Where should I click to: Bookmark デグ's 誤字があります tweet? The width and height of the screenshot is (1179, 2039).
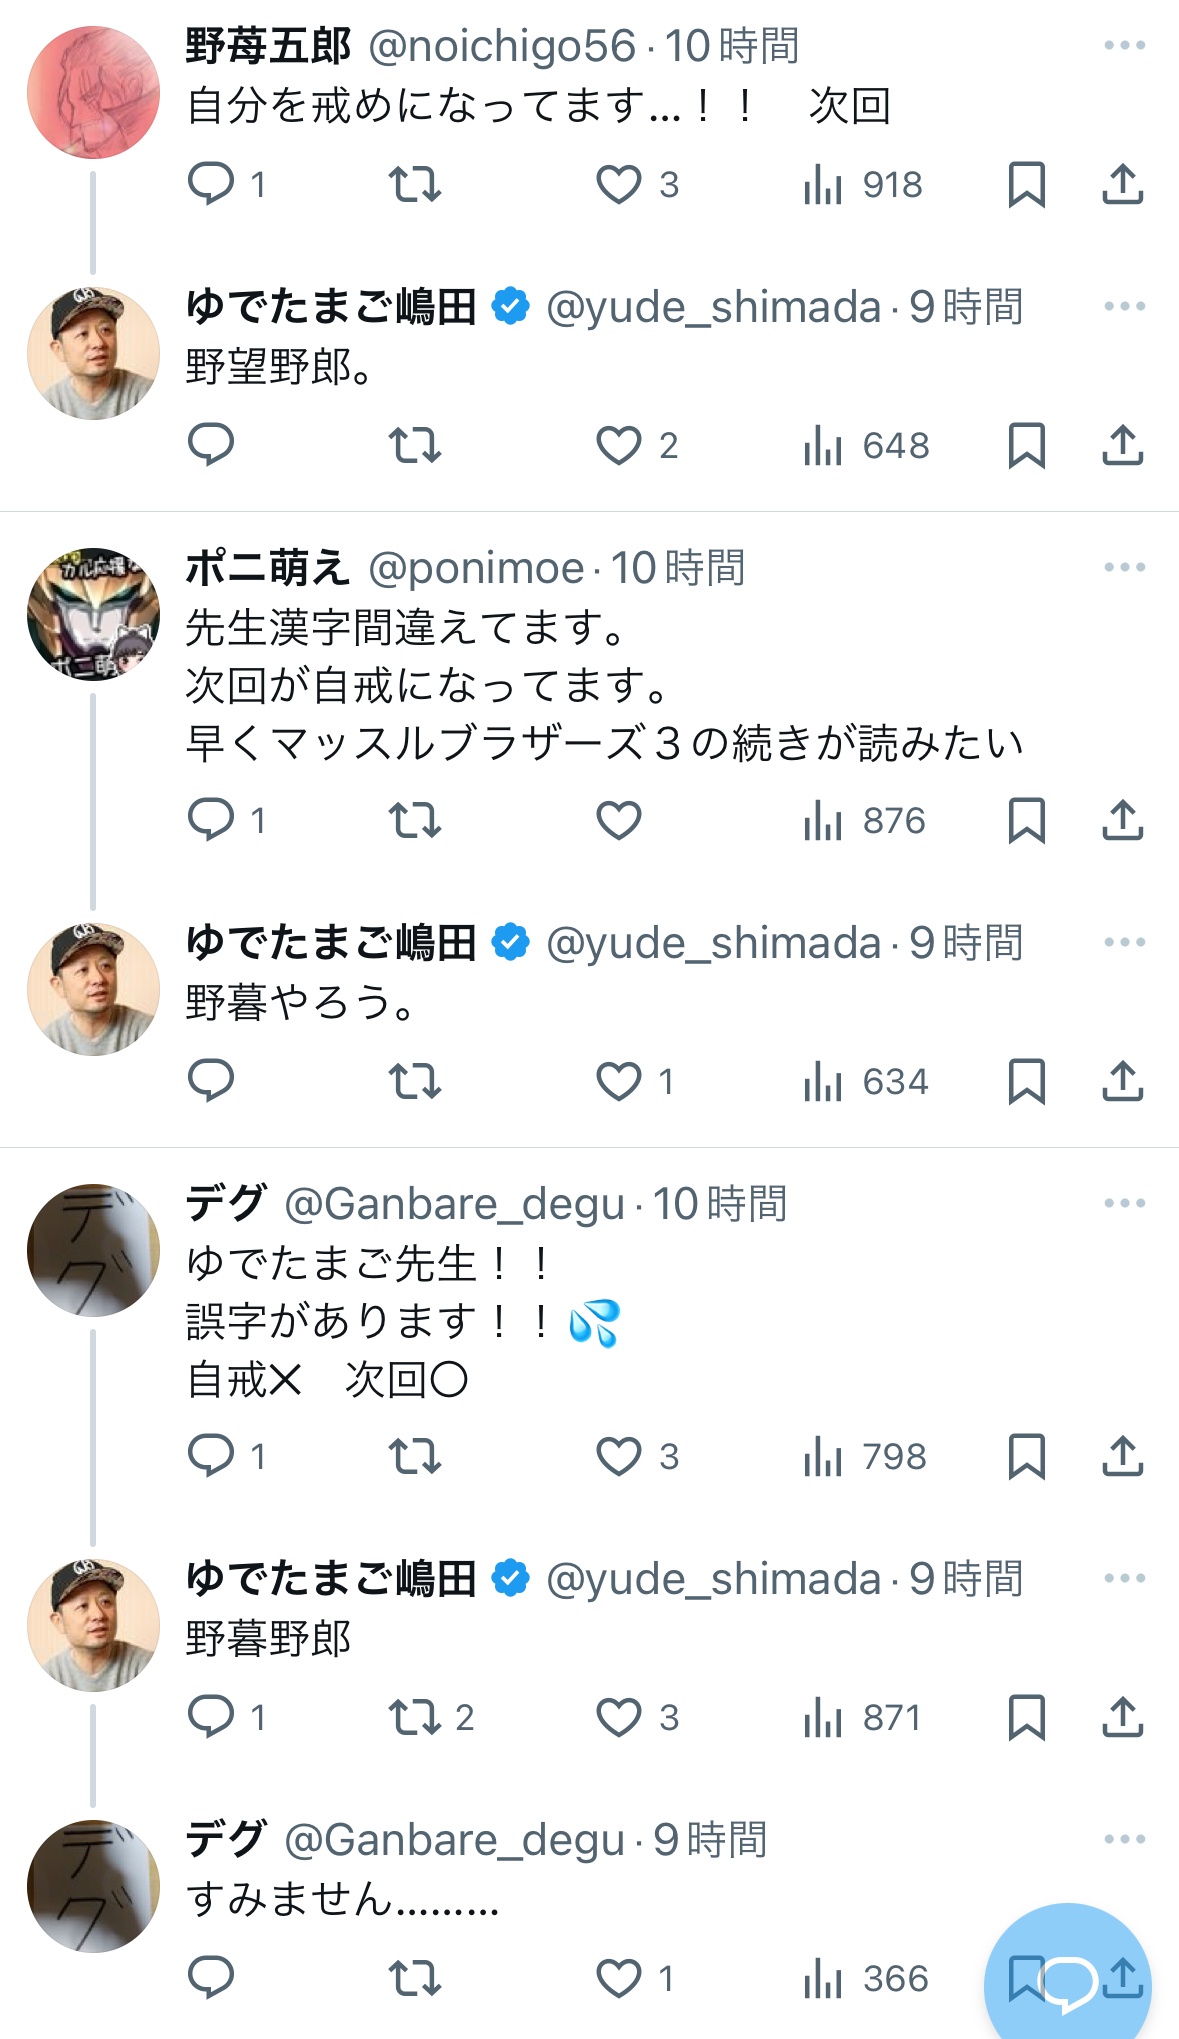pyautogui.click(x=1026, y=1457)
